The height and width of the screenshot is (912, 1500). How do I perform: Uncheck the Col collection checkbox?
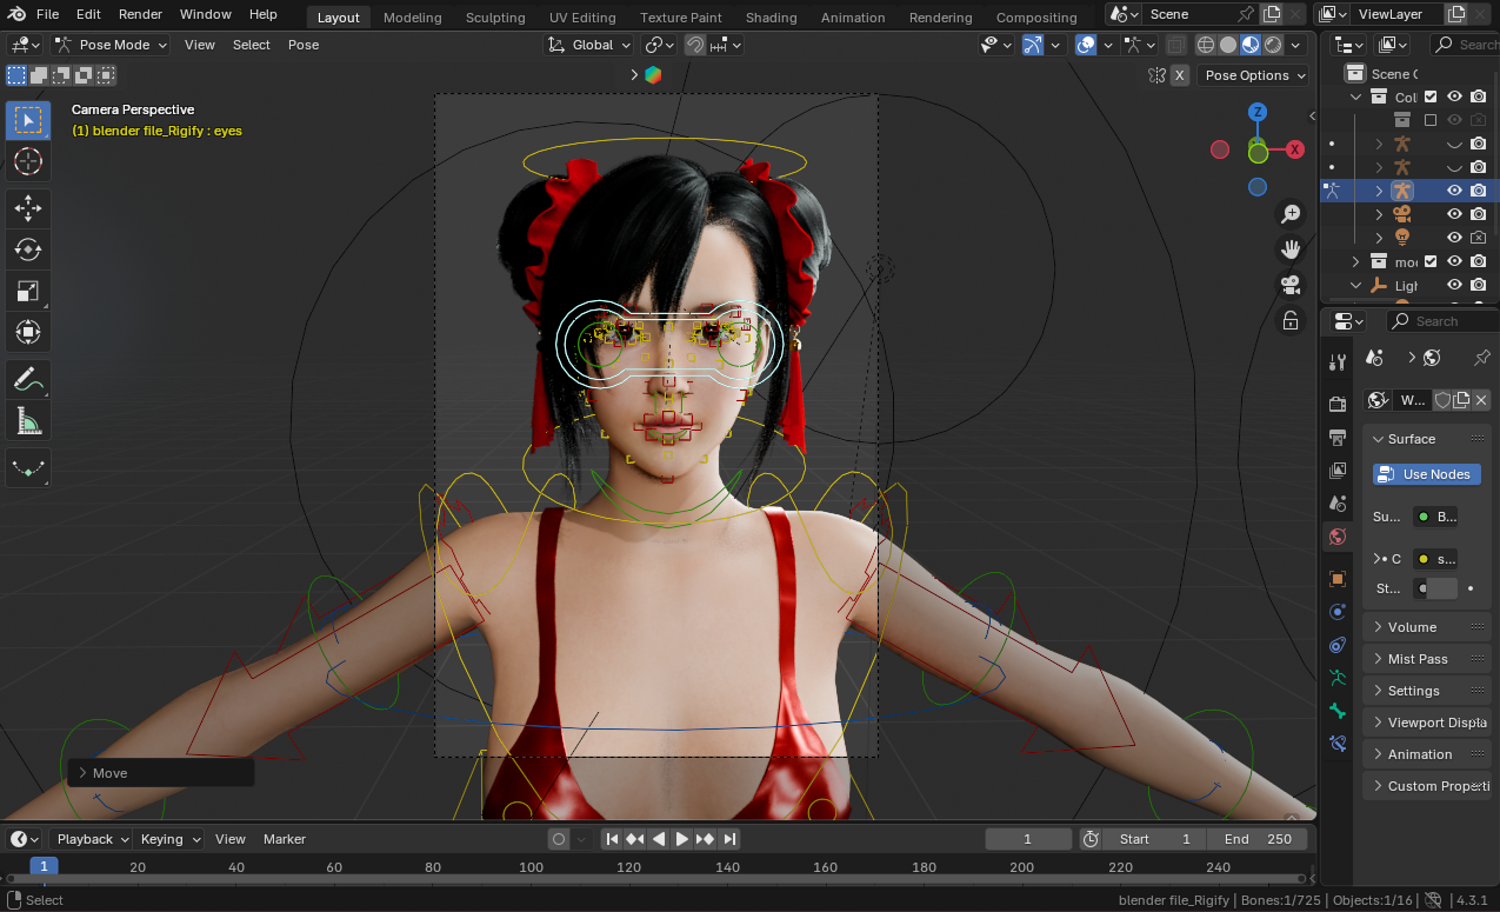coord(1431,97)
